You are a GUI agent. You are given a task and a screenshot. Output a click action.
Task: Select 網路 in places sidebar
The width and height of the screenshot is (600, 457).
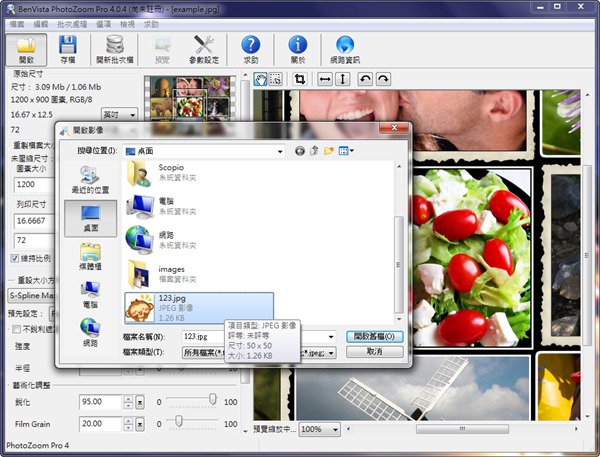90,332
